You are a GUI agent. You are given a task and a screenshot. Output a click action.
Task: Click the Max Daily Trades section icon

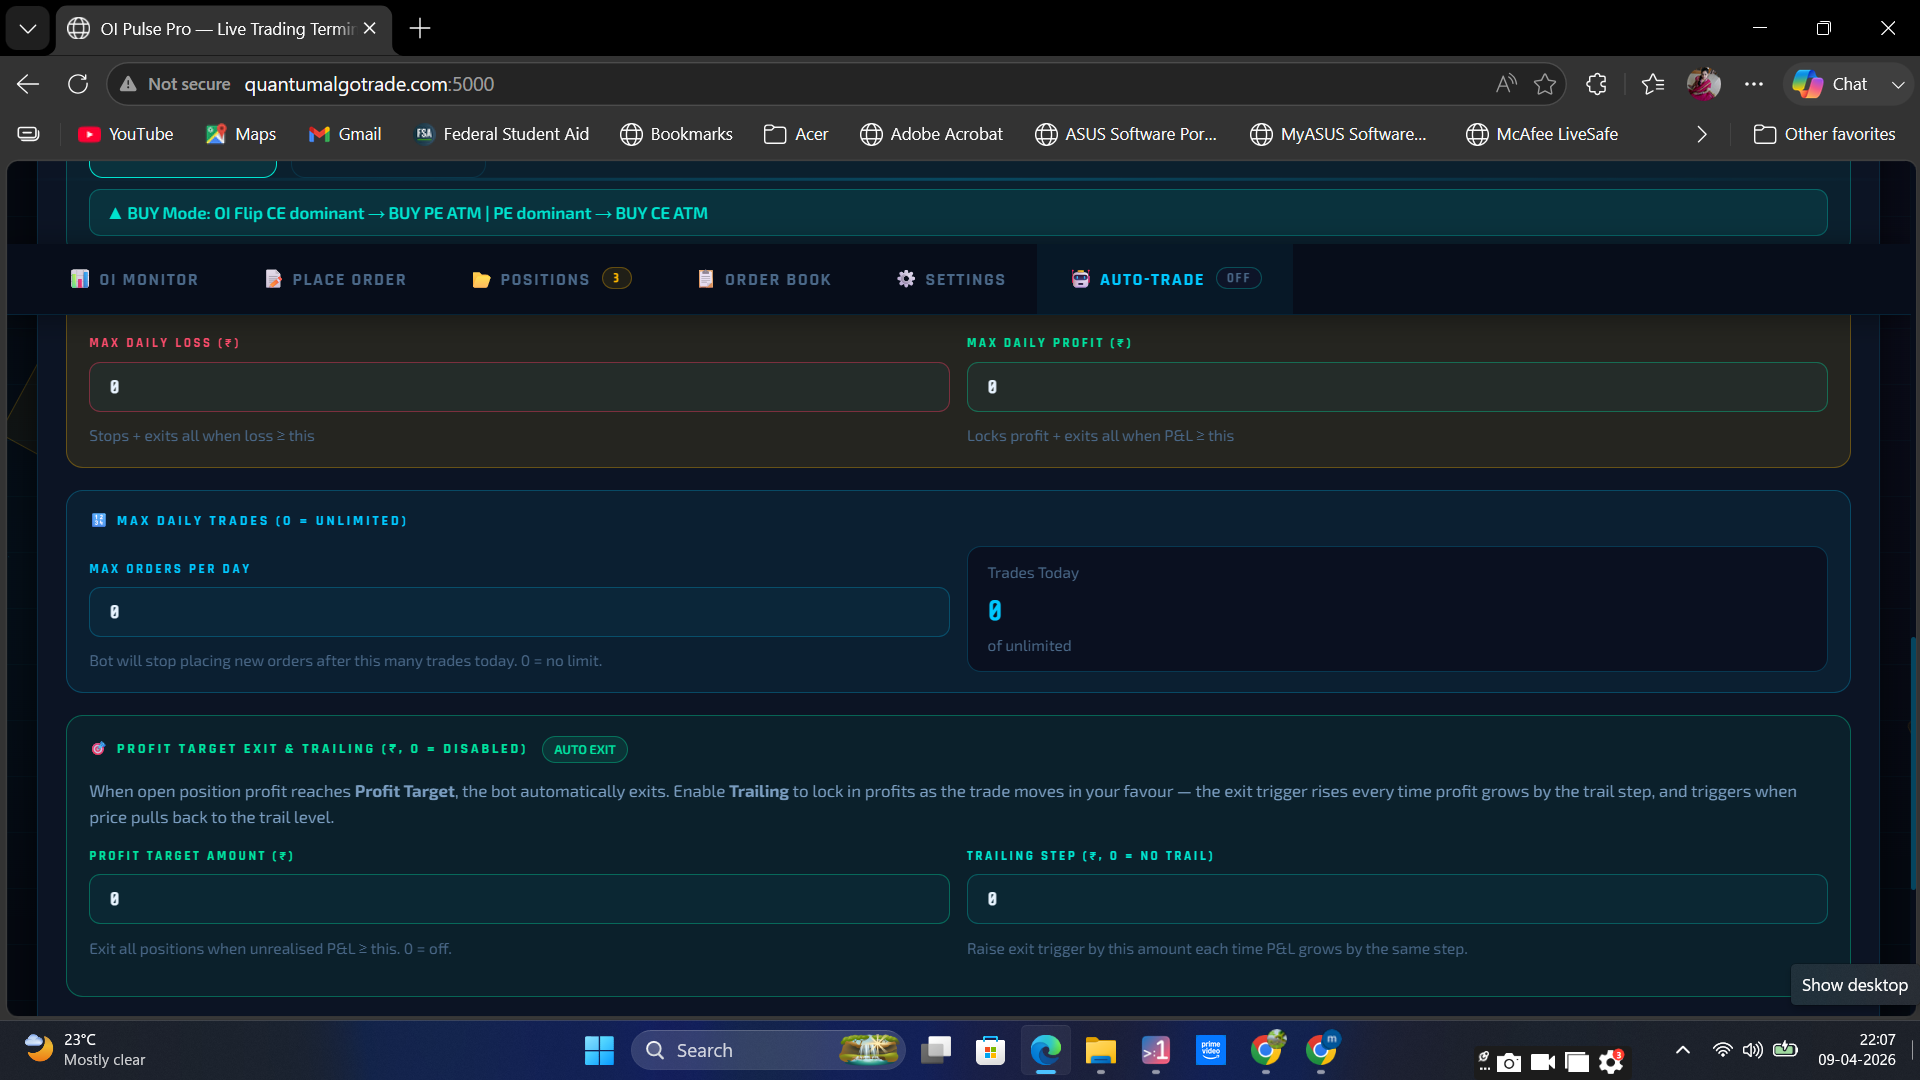[x=99, y=520]
